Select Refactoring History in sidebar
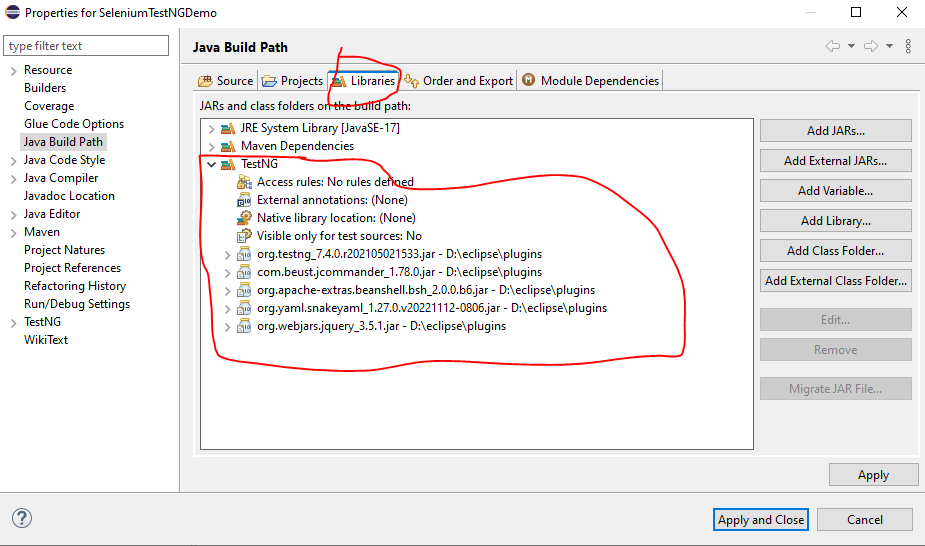Screen dimensions: 925x546 pyautogui.click(x=75, y=286)
